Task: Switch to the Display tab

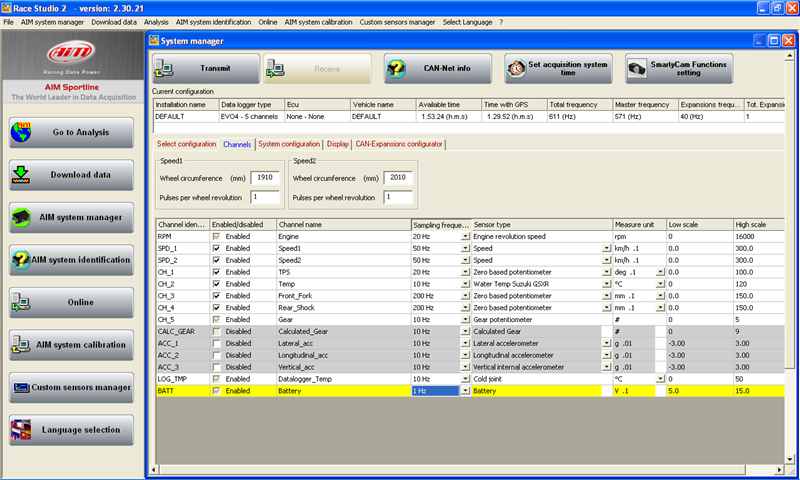Action: click(x=338, y=144)
